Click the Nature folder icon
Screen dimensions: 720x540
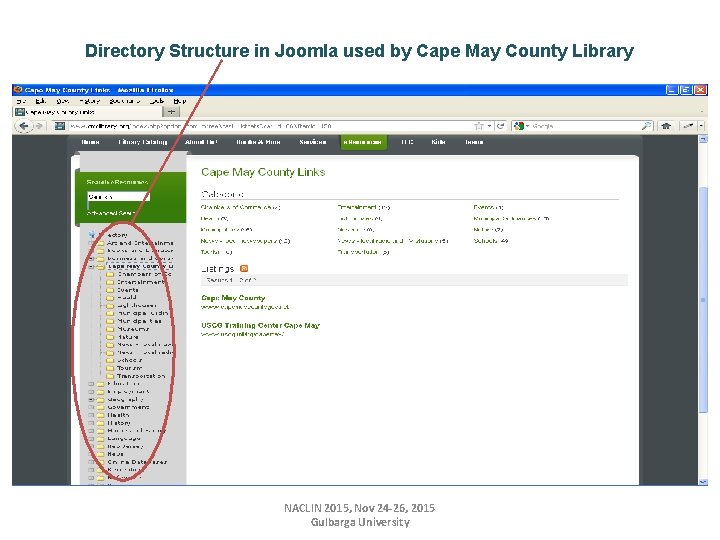(110, 337)
